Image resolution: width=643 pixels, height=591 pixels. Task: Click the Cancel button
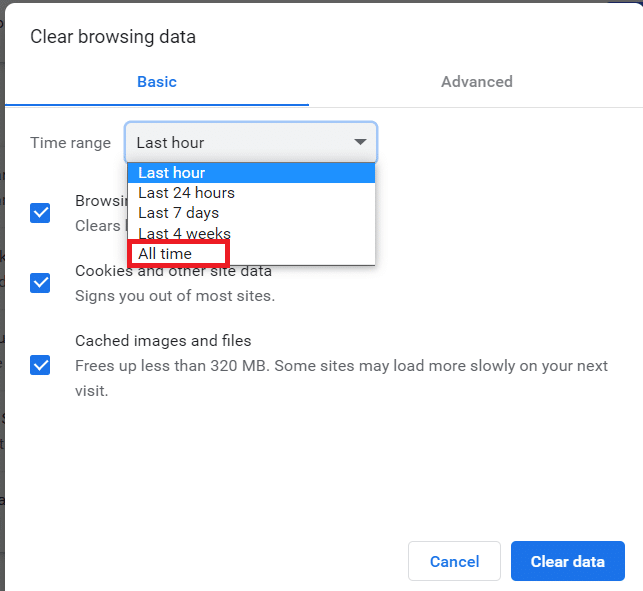(454, 561)
